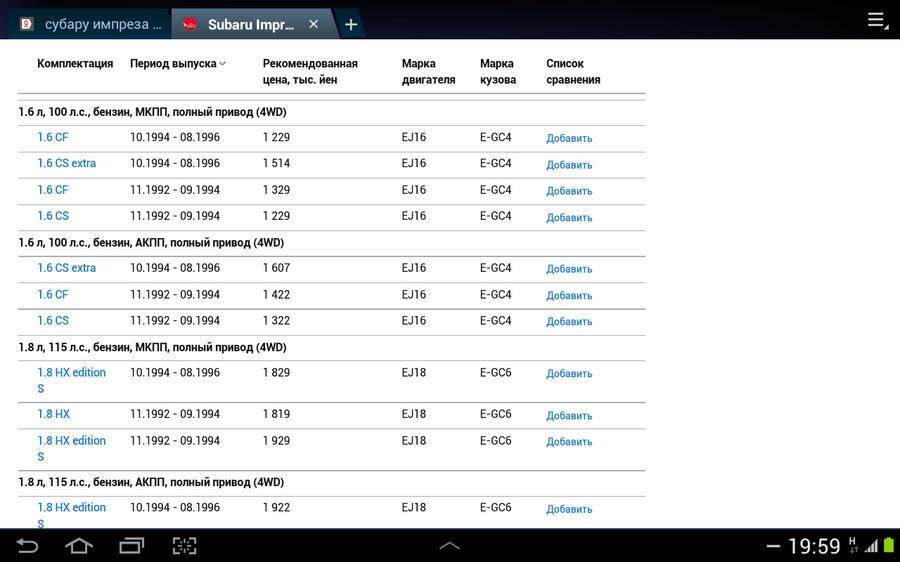
Task: Open 1.8 HX edition S priced 1 922
Action: click(x=72, y=514)
